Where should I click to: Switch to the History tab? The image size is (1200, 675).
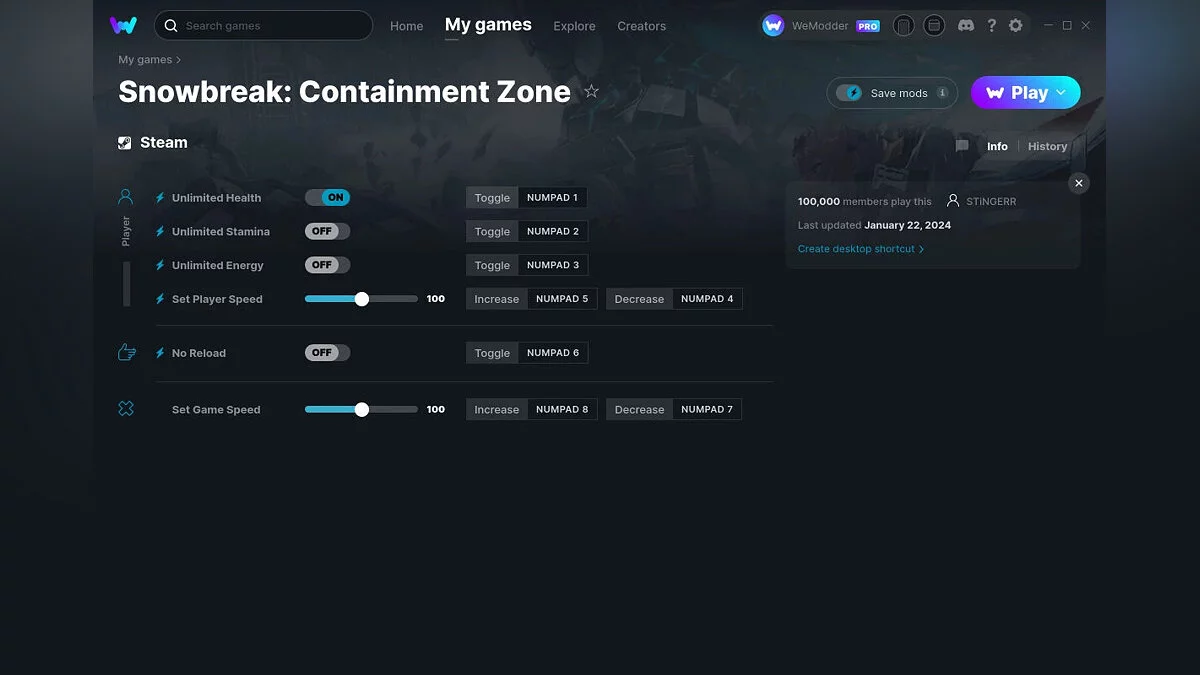click(x=1047, y=146)
